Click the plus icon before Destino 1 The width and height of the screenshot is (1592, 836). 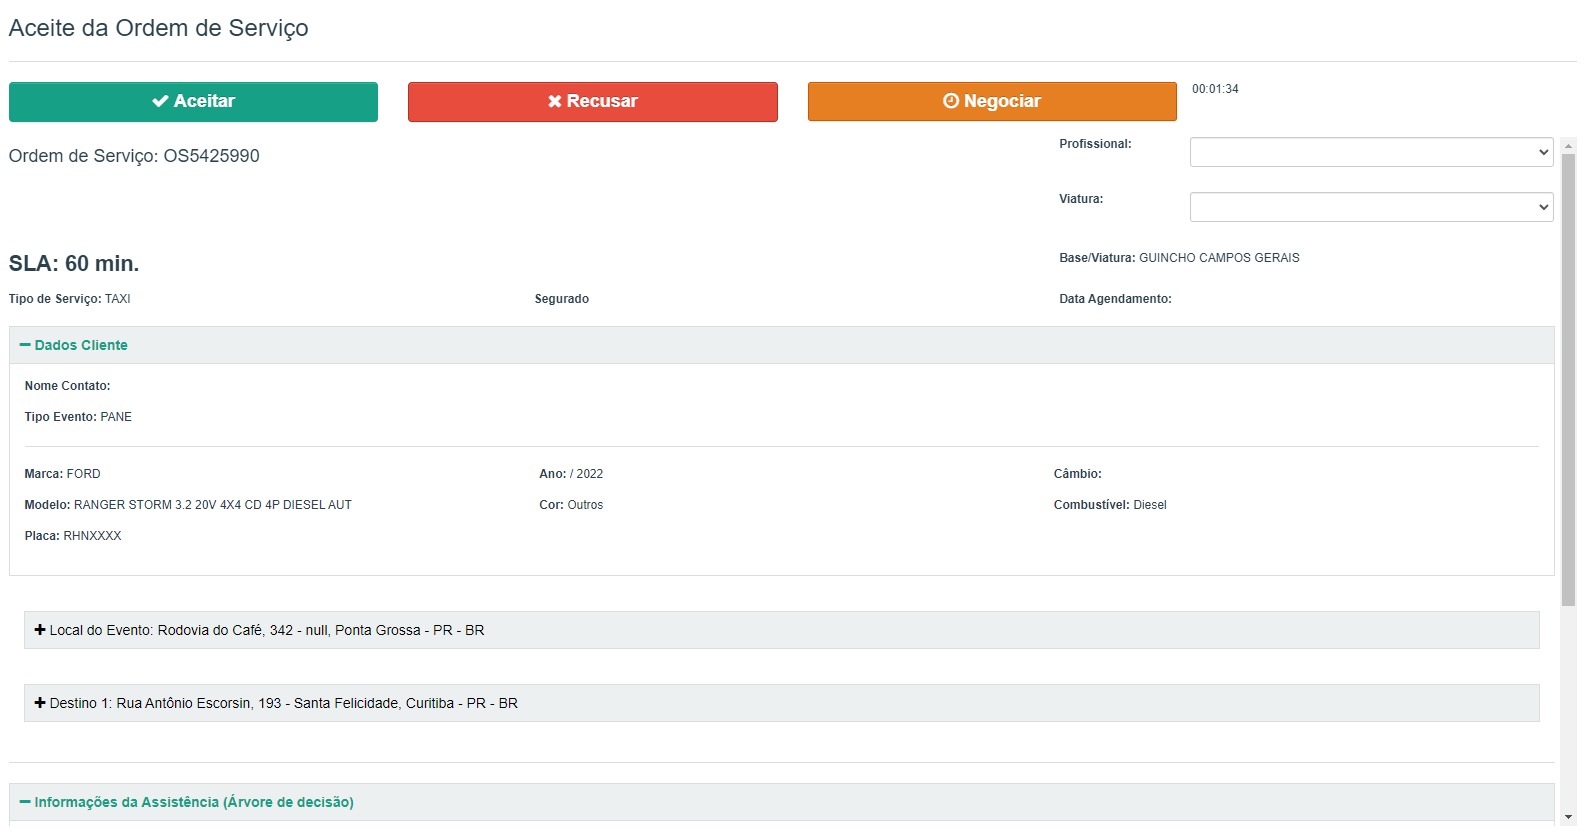point(40,703)
